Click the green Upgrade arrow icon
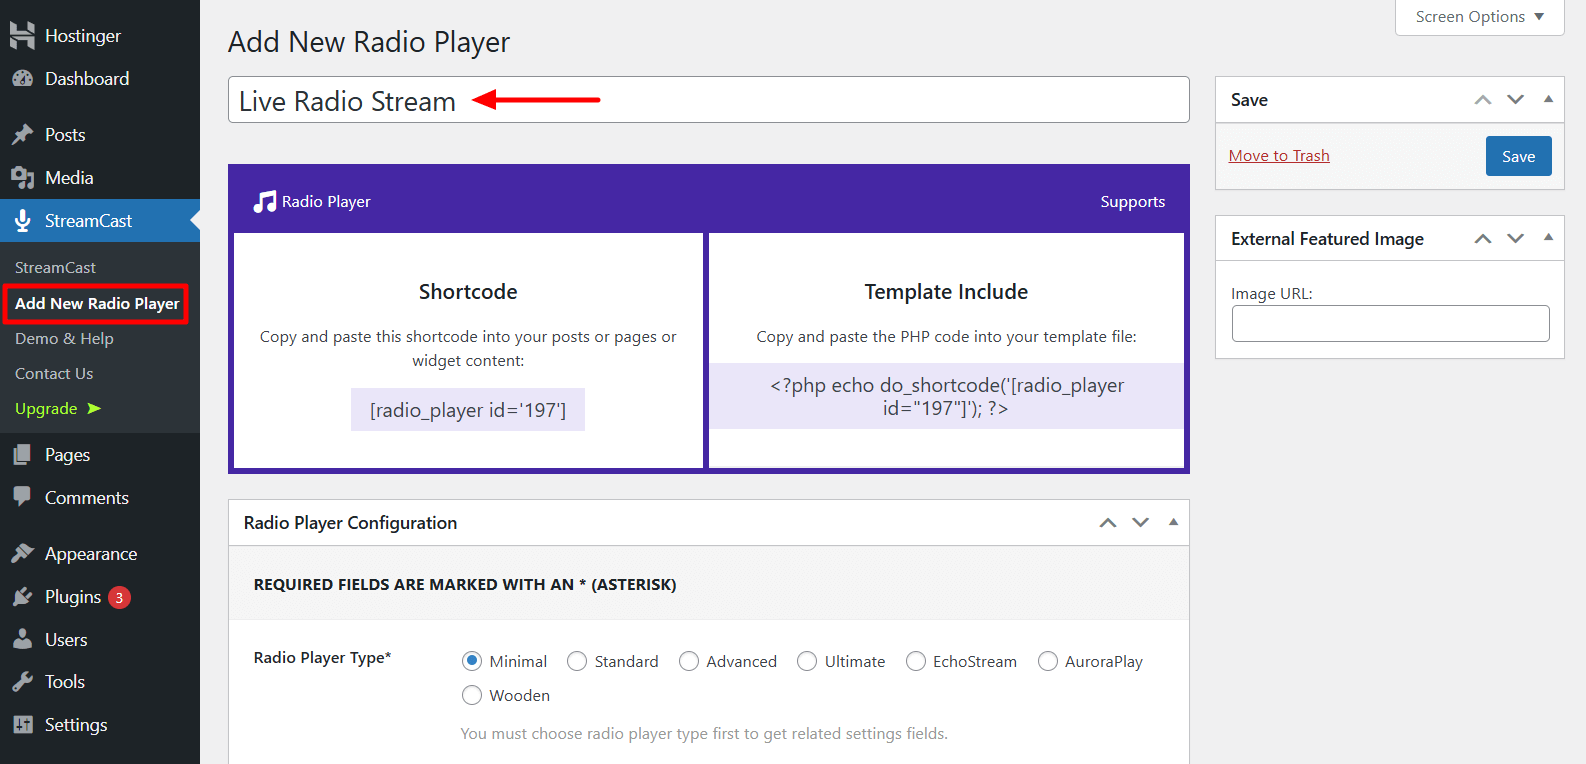1586x764 pixels. [94, 408]
